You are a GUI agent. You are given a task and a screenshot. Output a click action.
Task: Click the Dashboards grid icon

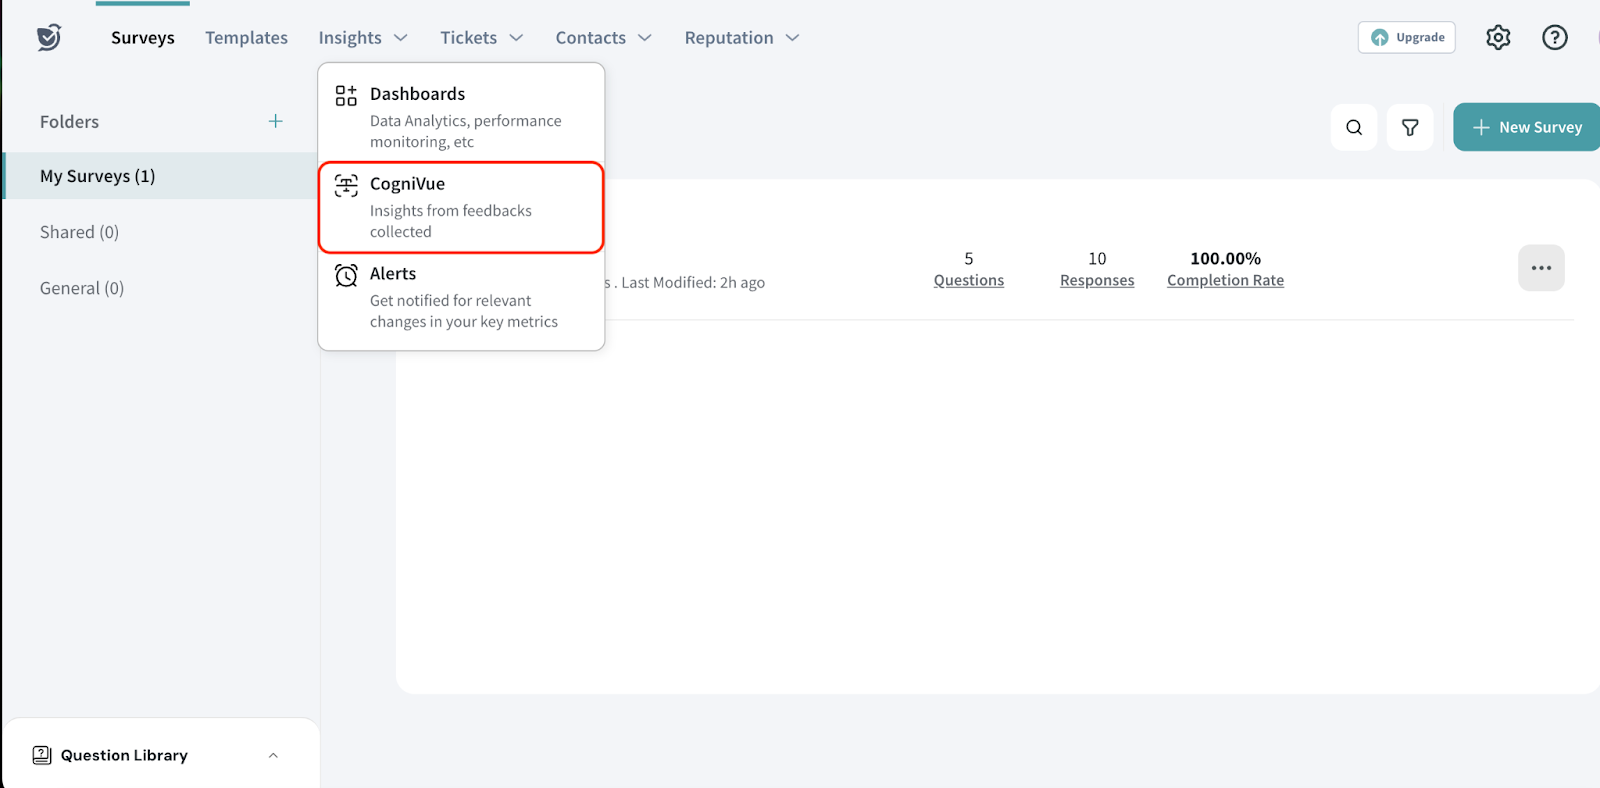pos(346,96)
